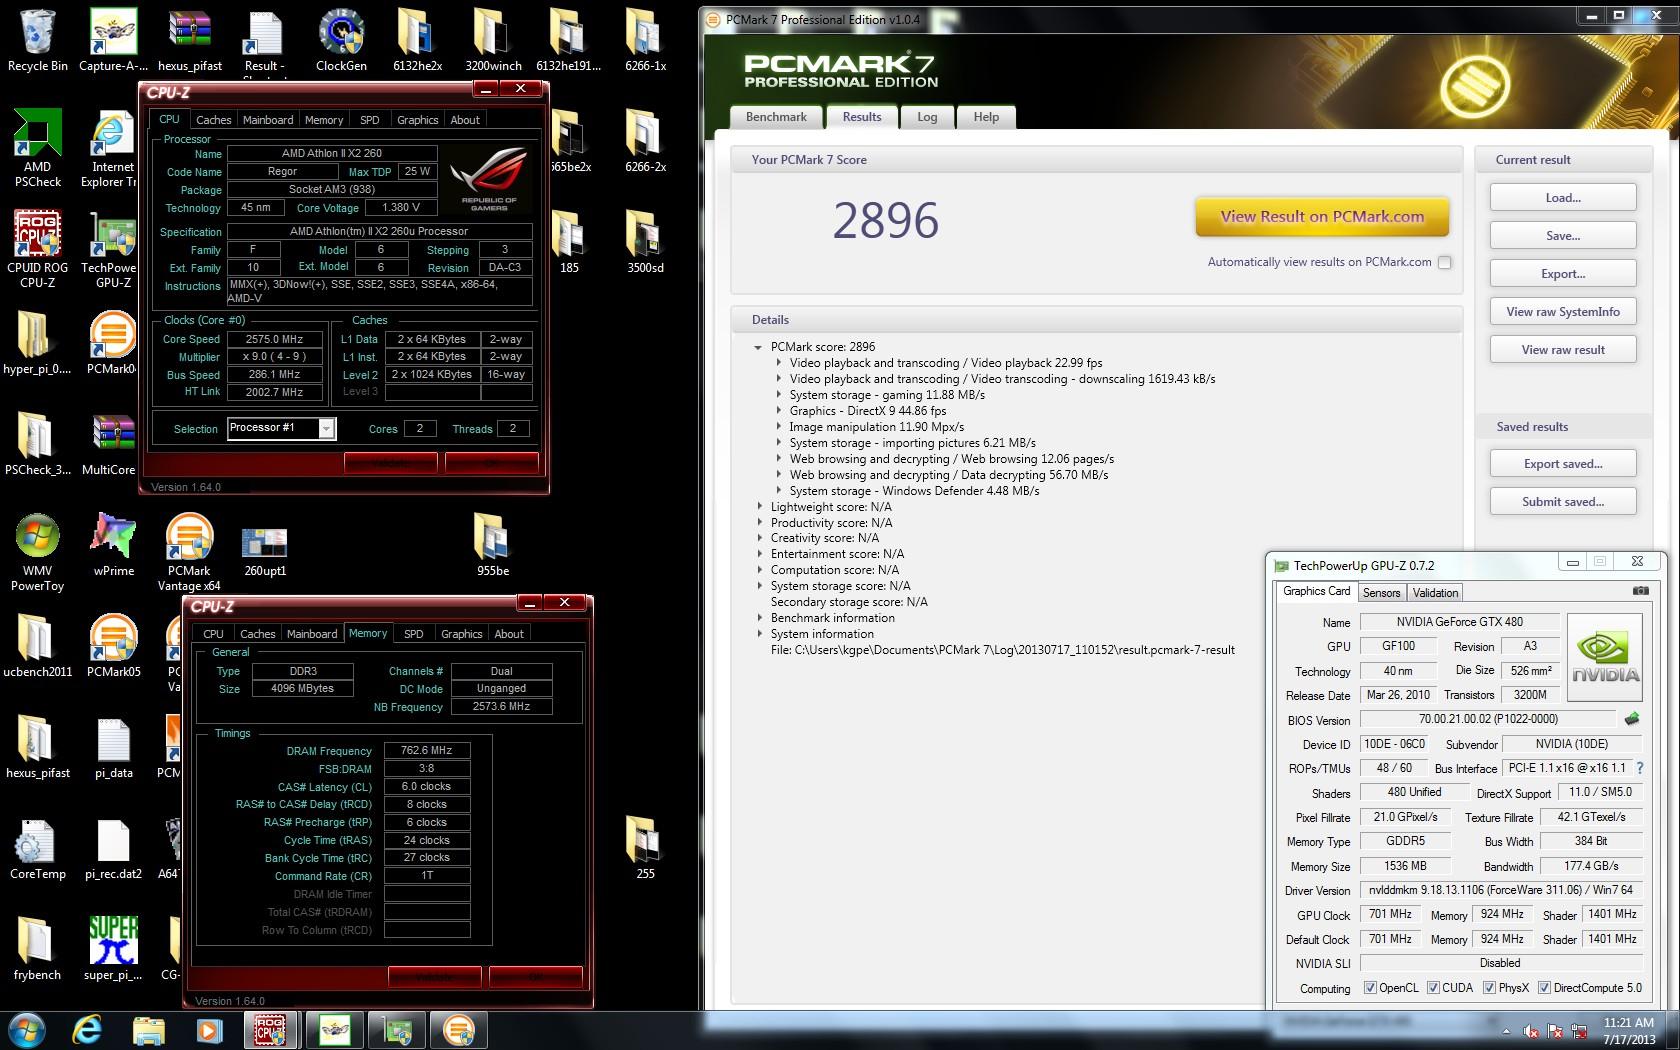
Task: Open the super_pi desktop icon
Action: (x=113, y=946)
